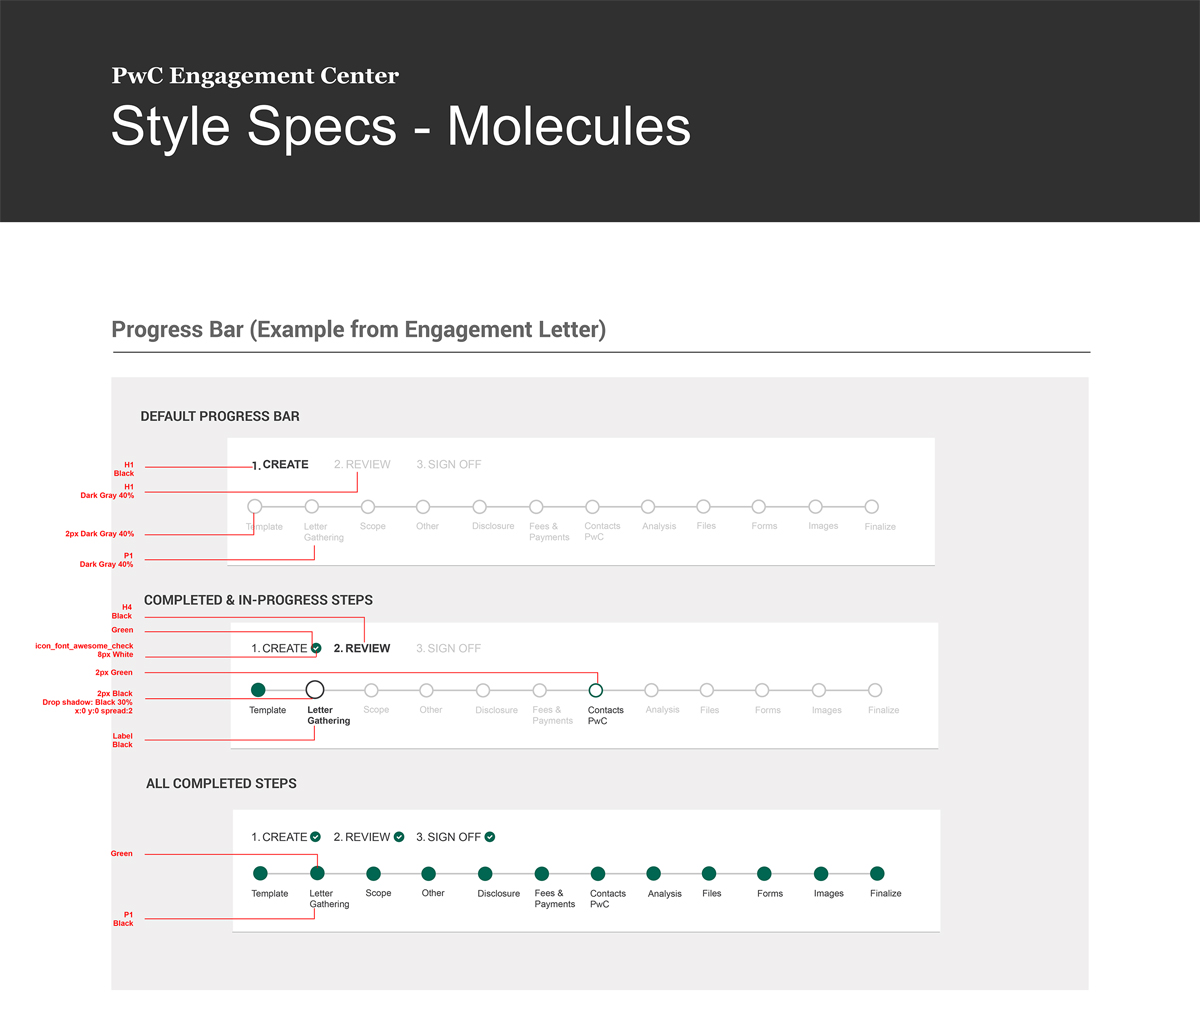Click Analysis step circle in all-completed bar
The image size is (1200, 1022).
[654, 874]
